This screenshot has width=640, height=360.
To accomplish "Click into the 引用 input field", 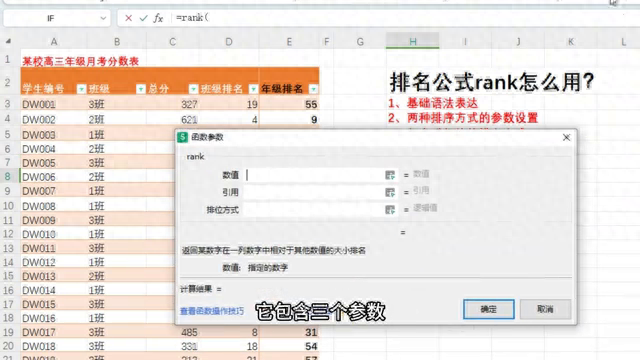I will pos(313,192).
